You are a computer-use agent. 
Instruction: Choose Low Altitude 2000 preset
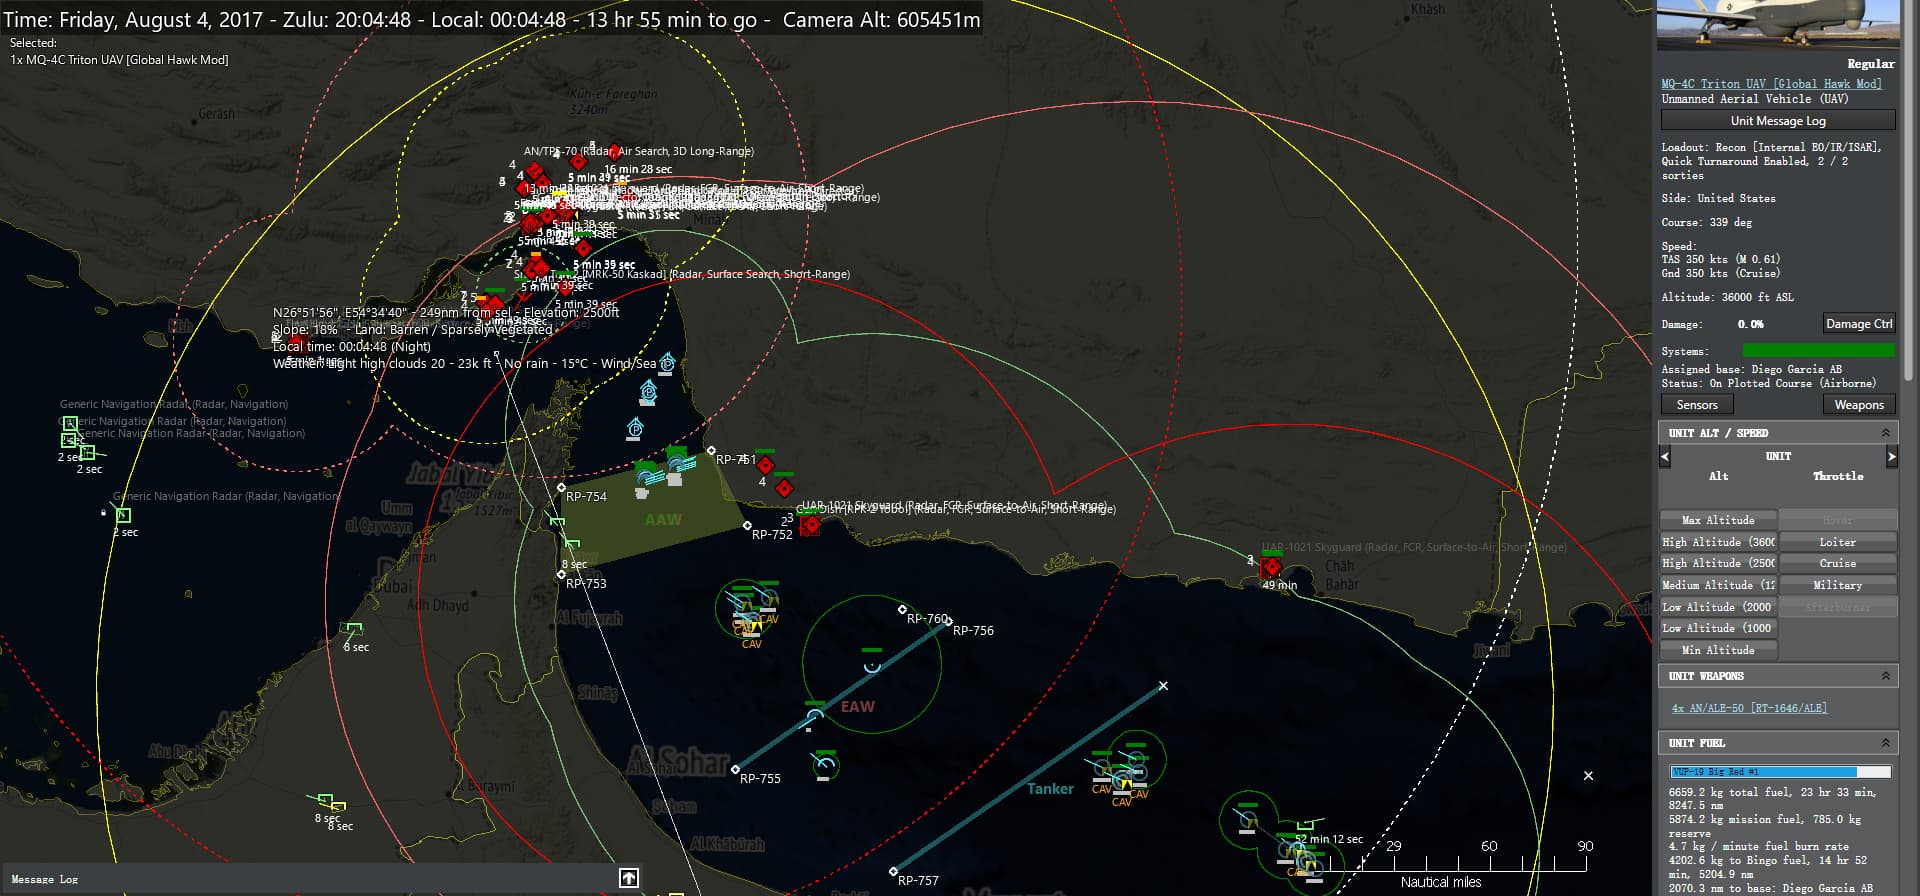point(1718,607)
